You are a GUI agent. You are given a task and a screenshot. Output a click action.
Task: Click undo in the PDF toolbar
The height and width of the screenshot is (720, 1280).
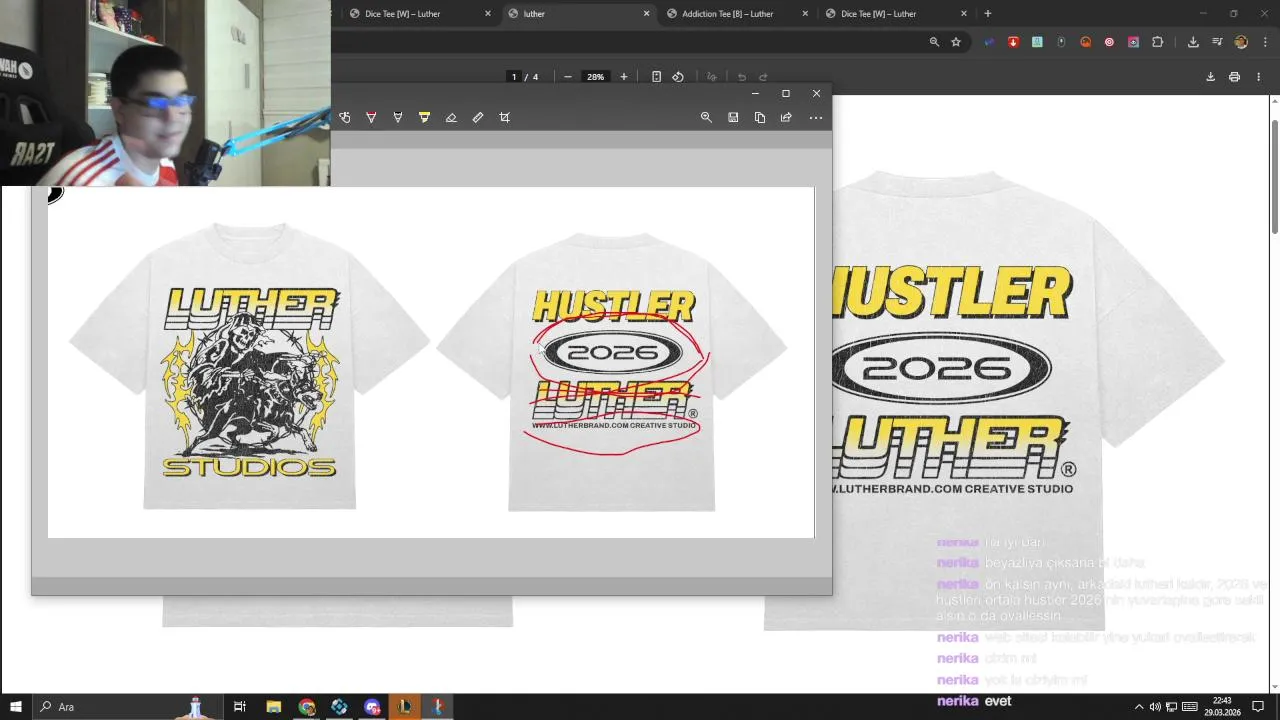(x=742, y=77)
